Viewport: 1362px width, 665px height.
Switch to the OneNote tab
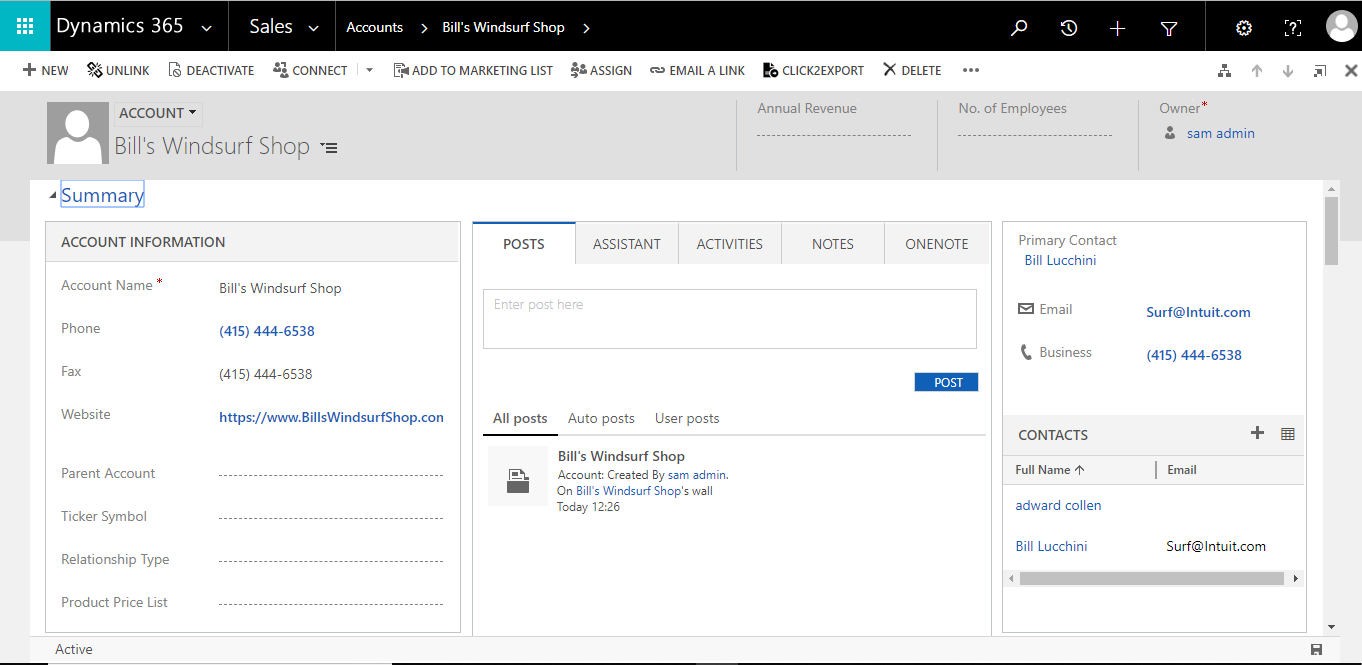click(x=937, y=244)
